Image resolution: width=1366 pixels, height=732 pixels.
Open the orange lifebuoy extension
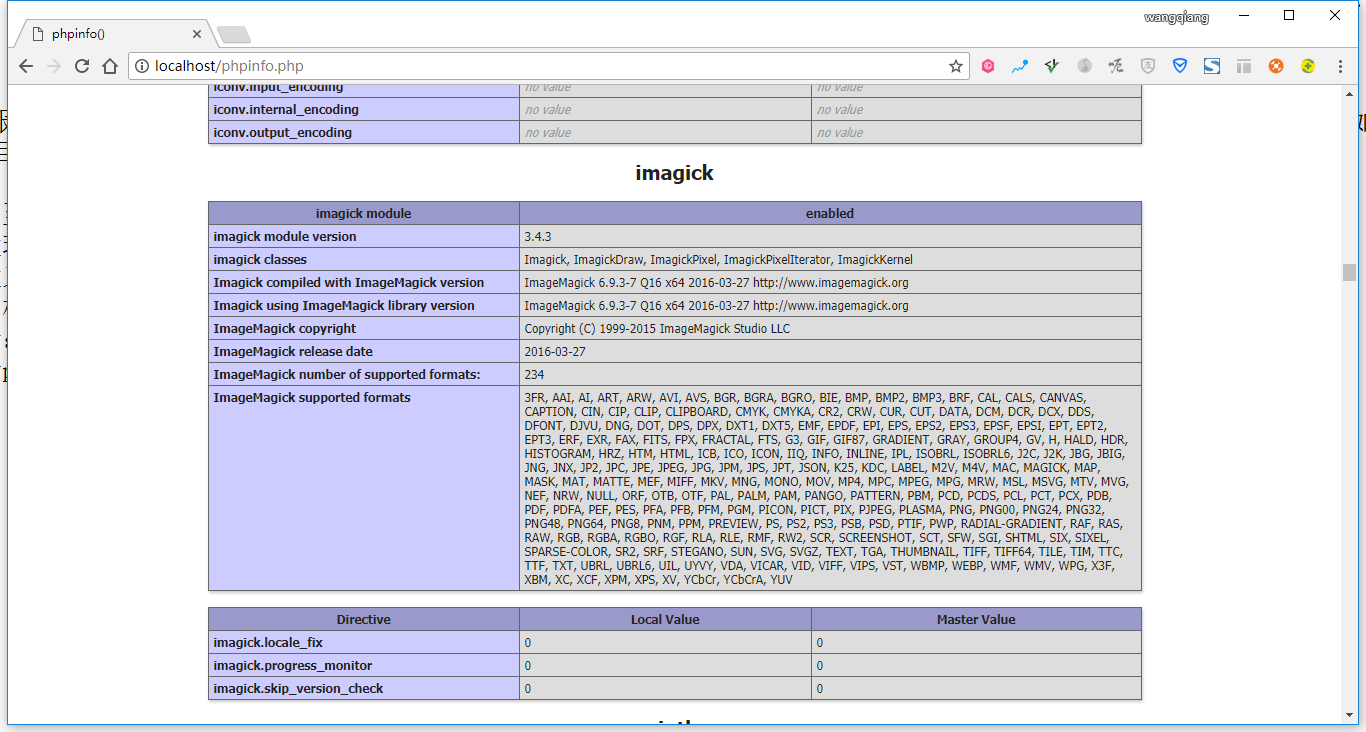[1276, 66]
